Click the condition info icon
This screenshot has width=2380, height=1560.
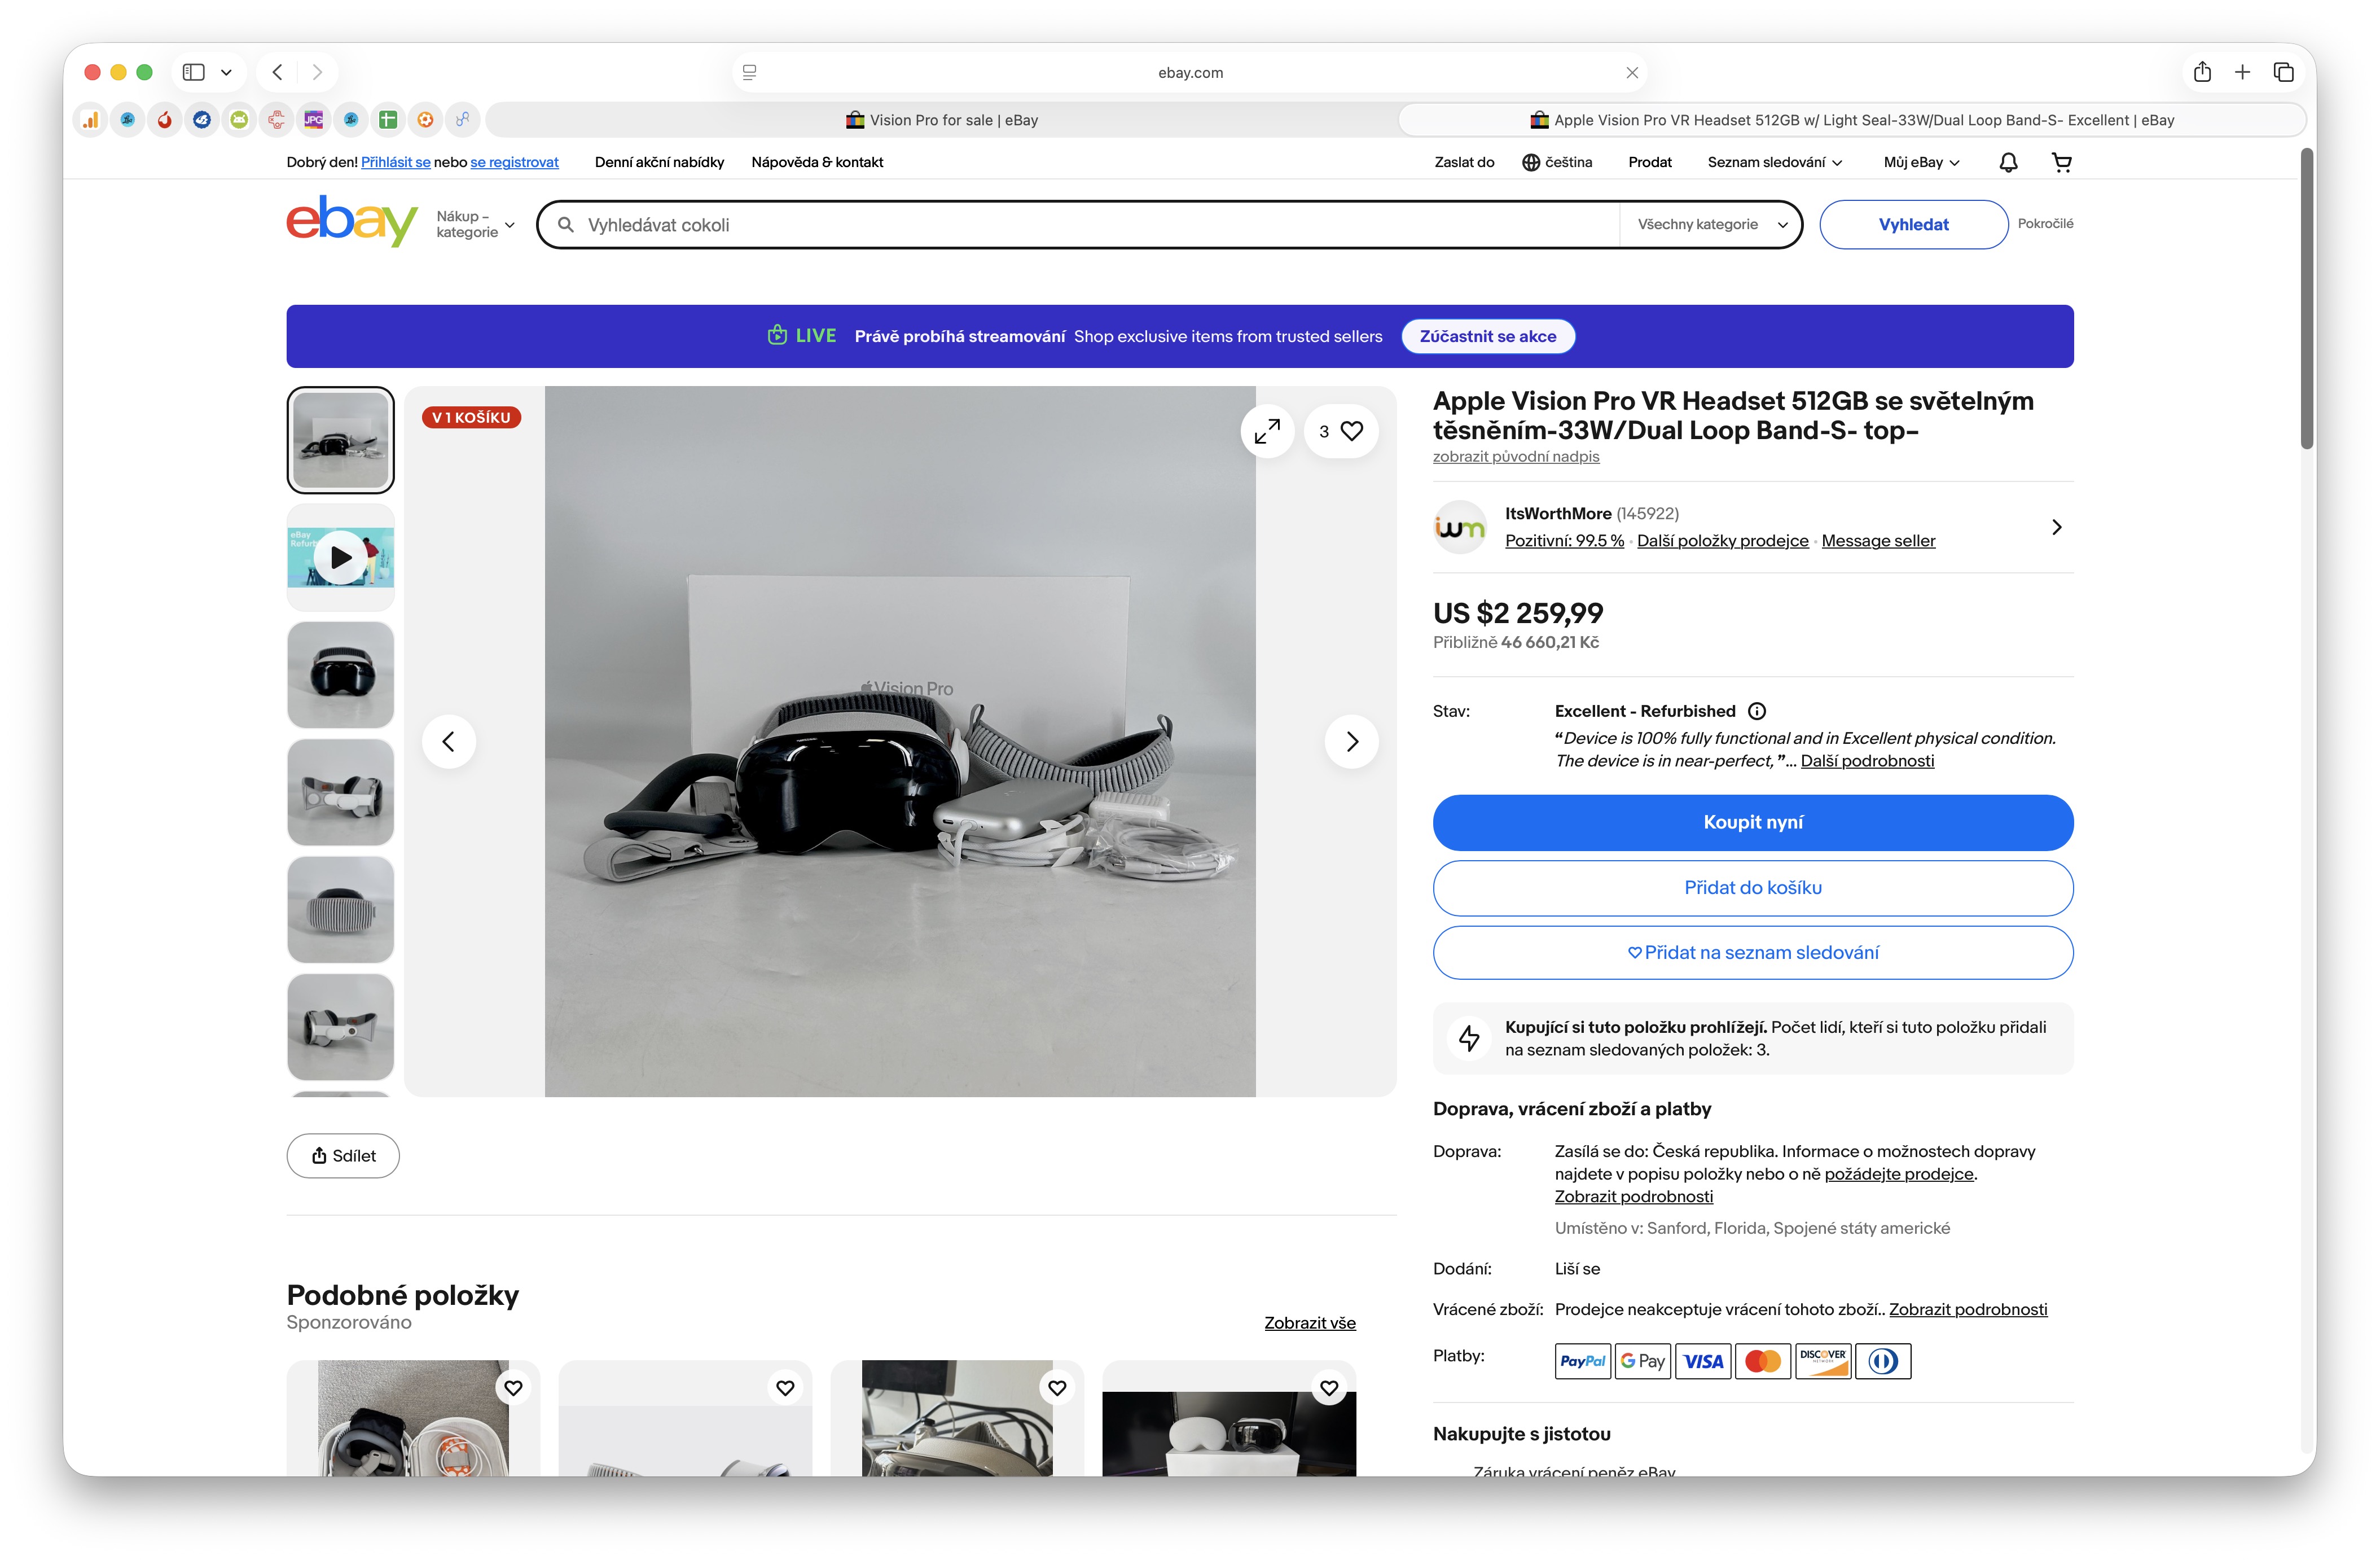pos(1757,711)
